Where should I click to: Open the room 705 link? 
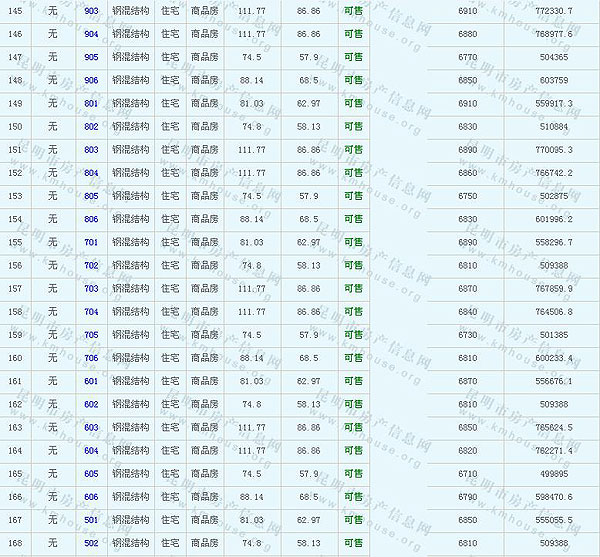tap(91, 335)
